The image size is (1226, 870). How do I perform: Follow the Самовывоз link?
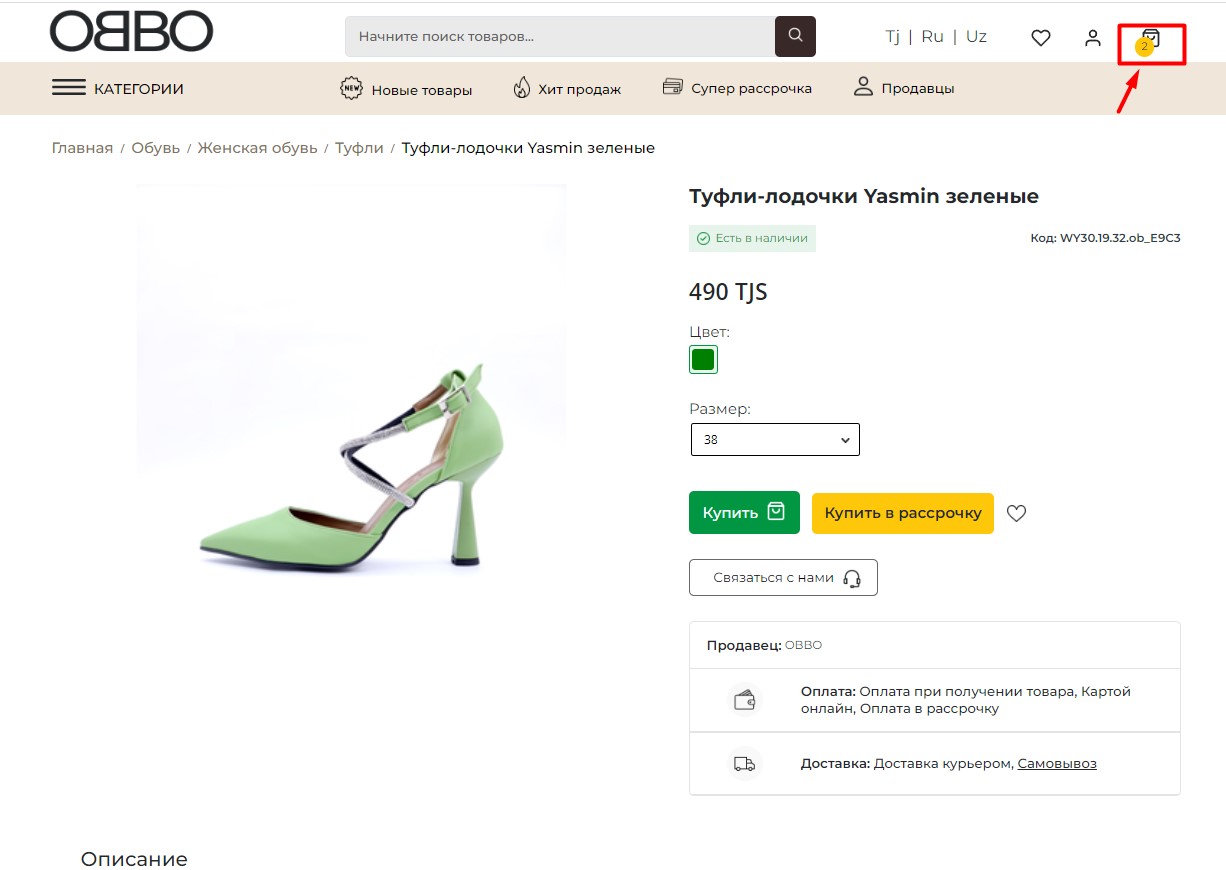pyautogui.click(x=1056, y=764)
